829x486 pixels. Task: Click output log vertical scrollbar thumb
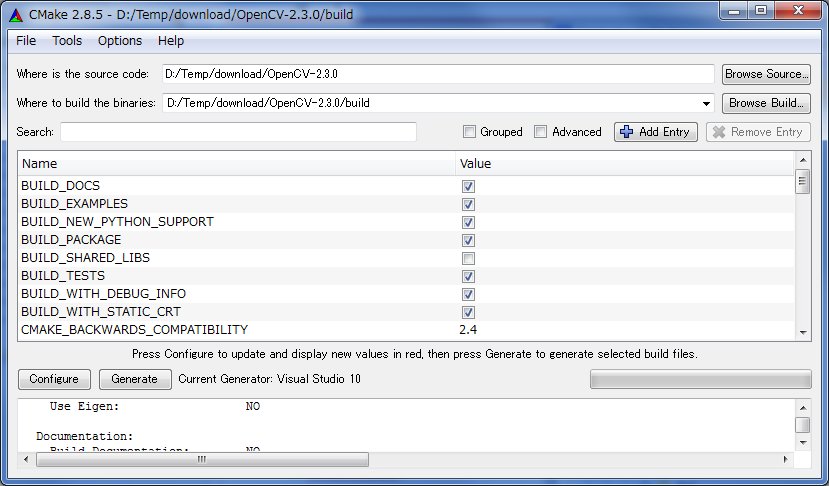pyautogui.click(x=803, y=425)
